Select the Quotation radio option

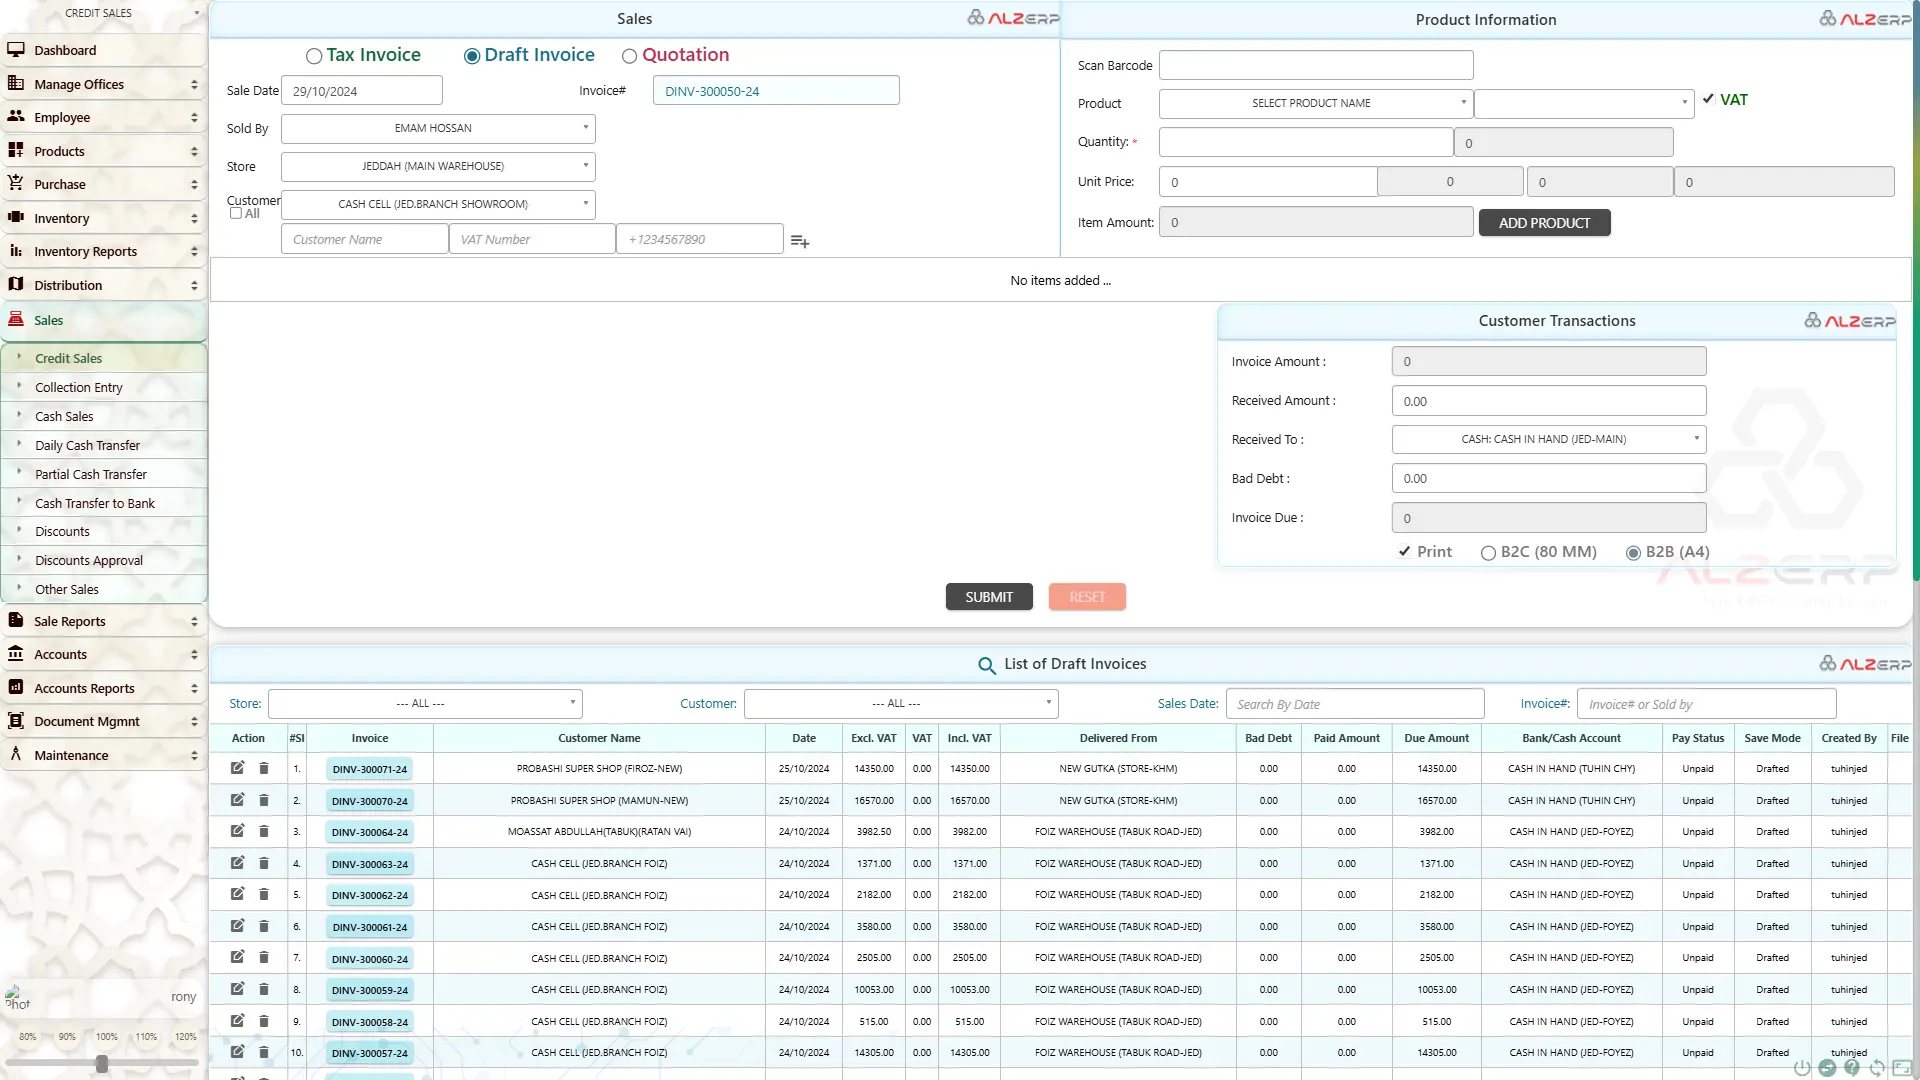coord(629,56)
